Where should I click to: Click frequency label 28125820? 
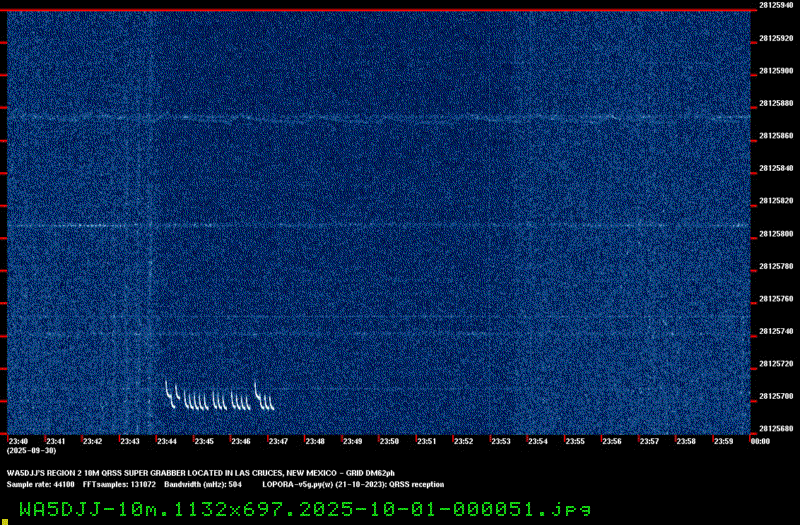coord(776,201)
